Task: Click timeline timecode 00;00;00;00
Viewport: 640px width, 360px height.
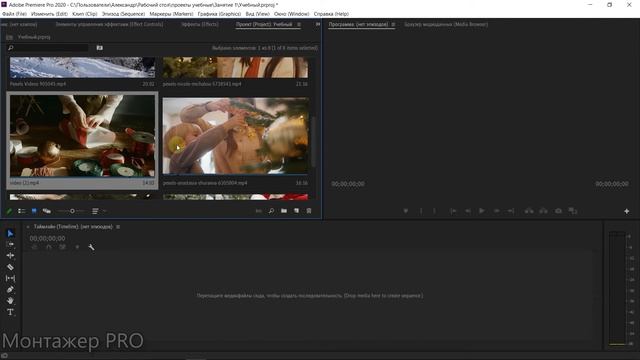Action: (47, 238)
